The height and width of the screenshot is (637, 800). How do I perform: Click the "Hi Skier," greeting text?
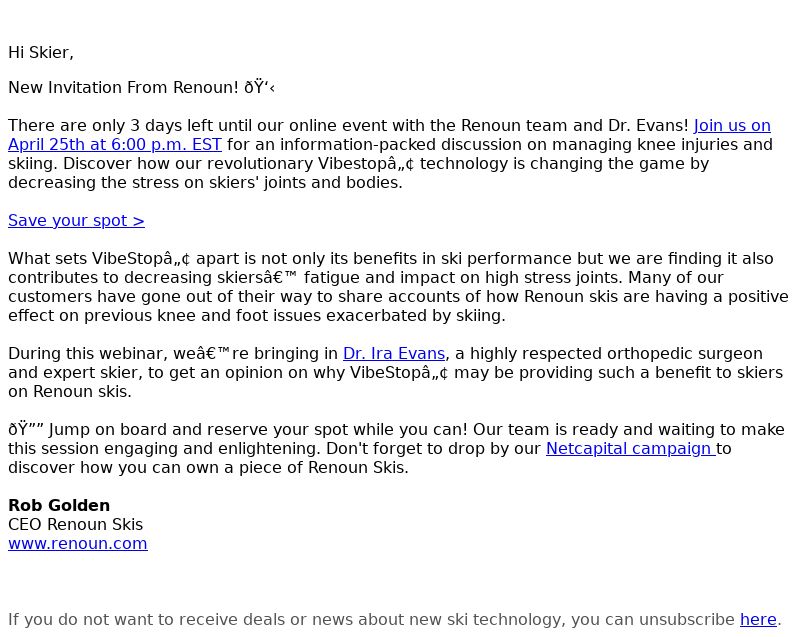click(x=41, y=52)
